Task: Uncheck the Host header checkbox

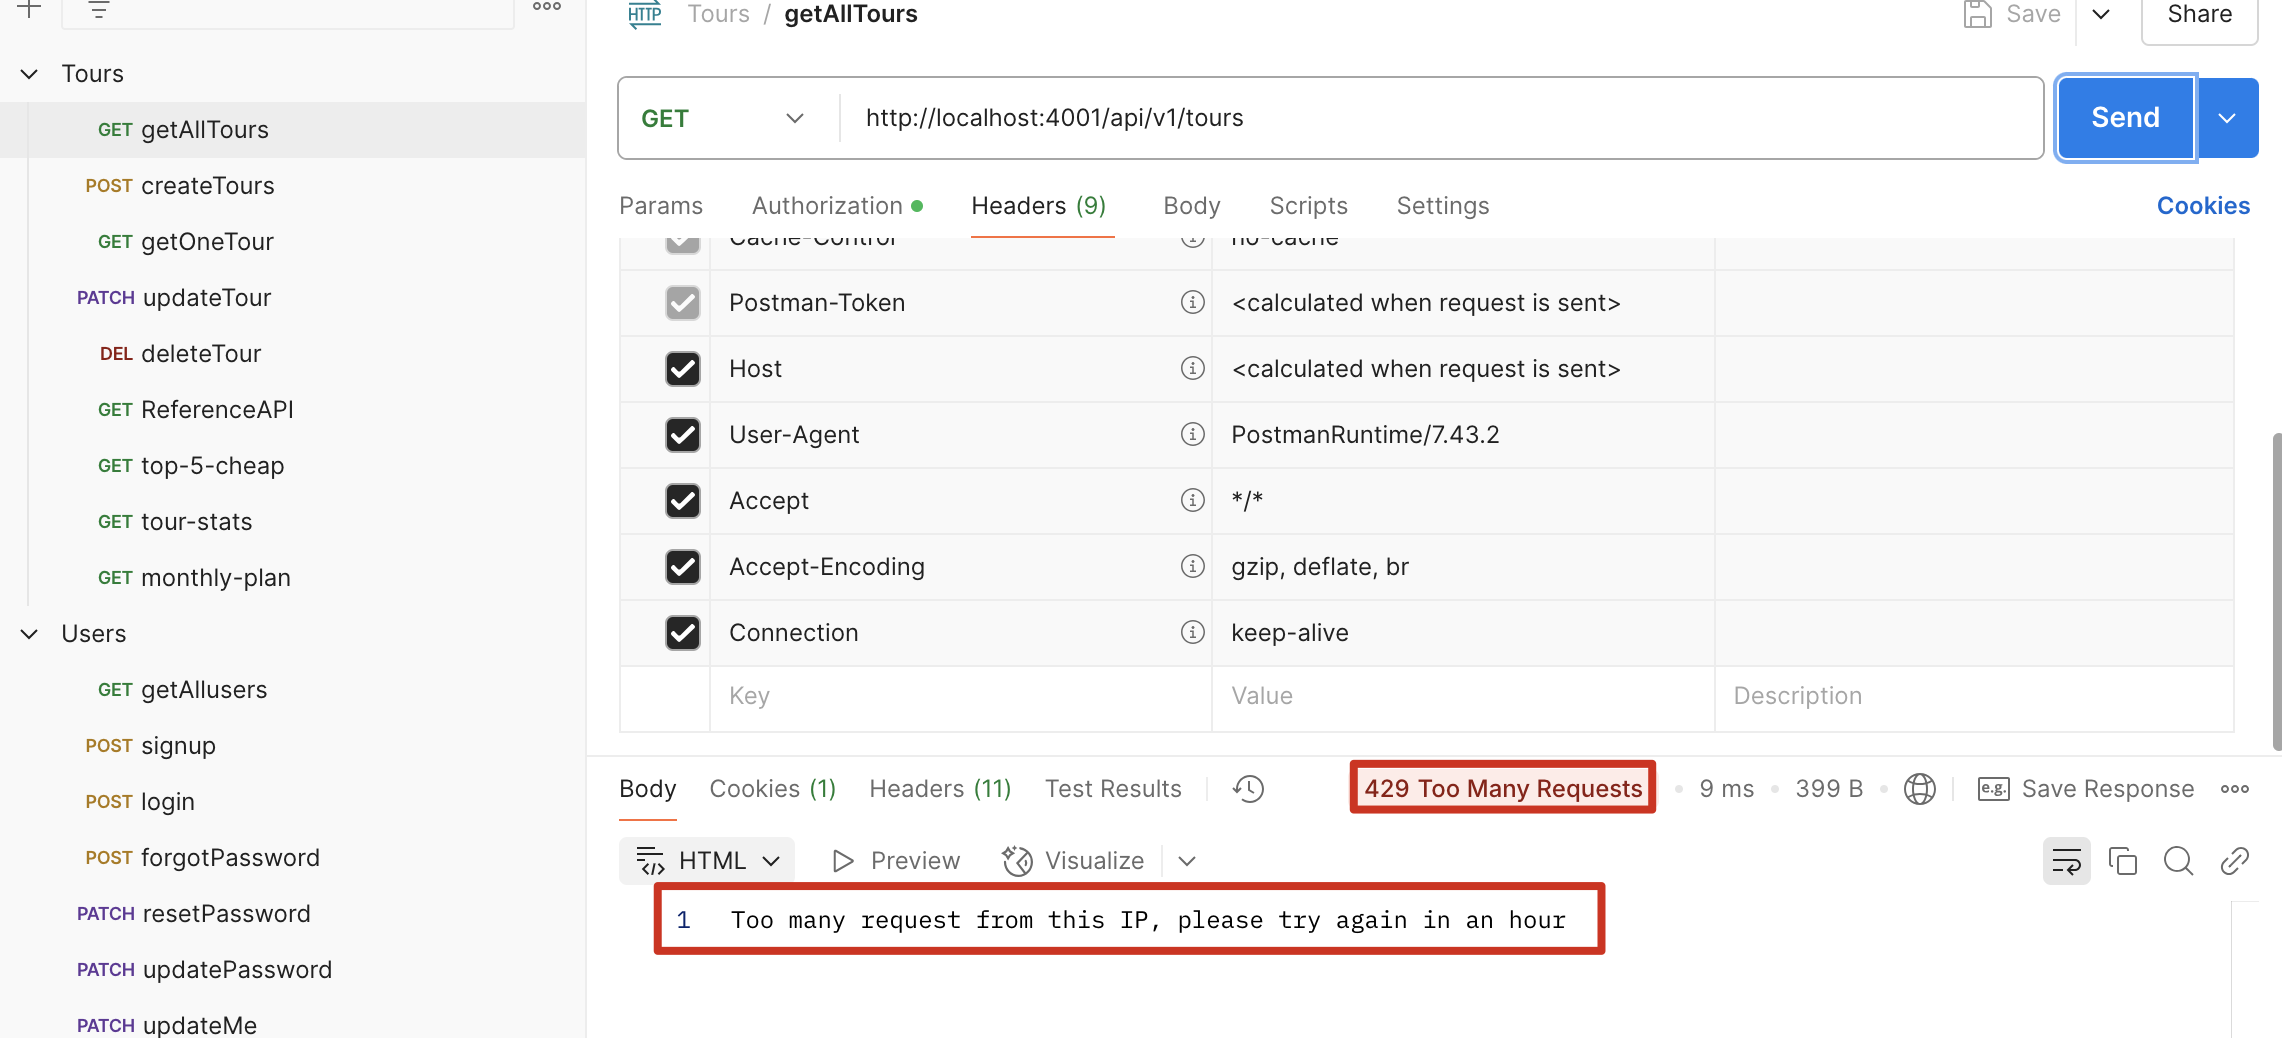Action: 683,369
